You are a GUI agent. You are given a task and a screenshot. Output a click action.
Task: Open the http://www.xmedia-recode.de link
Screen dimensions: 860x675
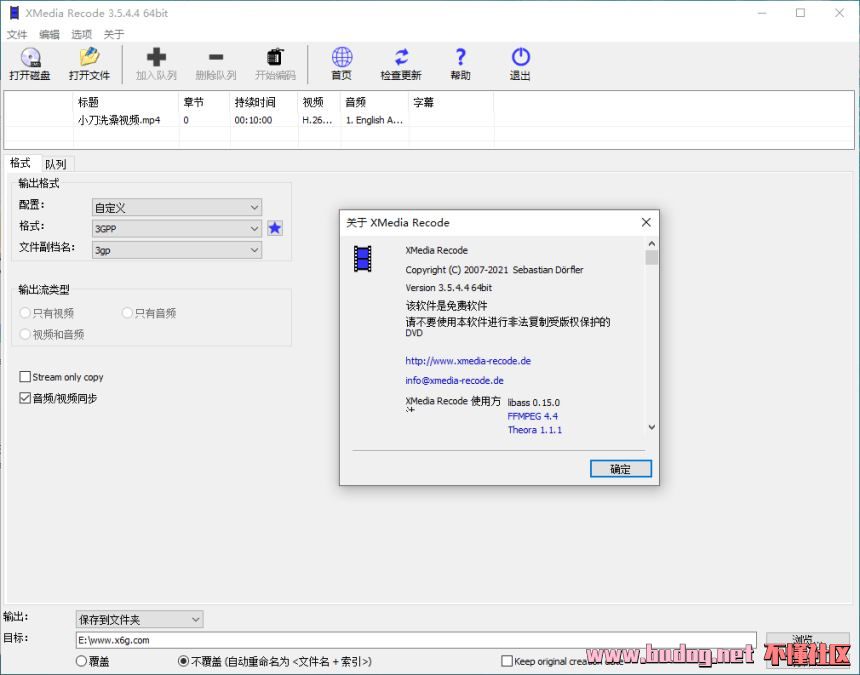point(467,361)
